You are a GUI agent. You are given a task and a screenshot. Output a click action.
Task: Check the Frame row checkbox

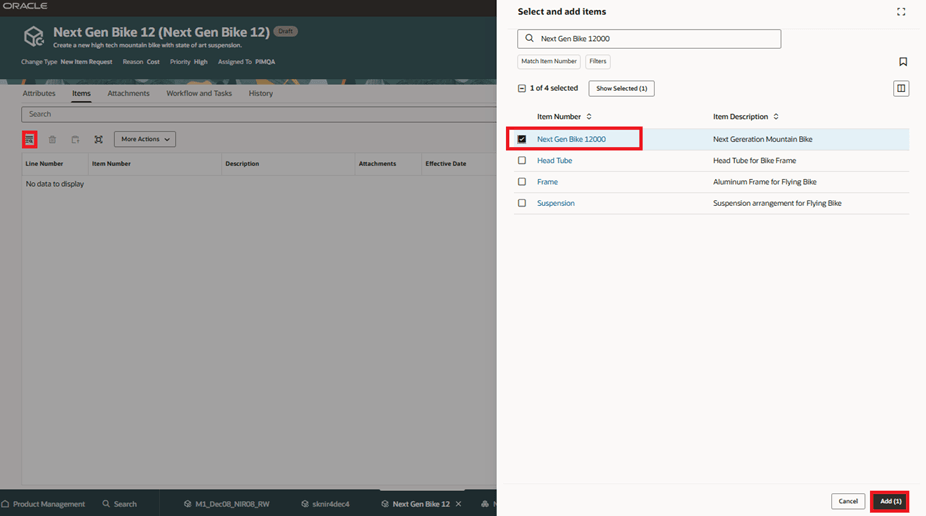click(521, 182)
